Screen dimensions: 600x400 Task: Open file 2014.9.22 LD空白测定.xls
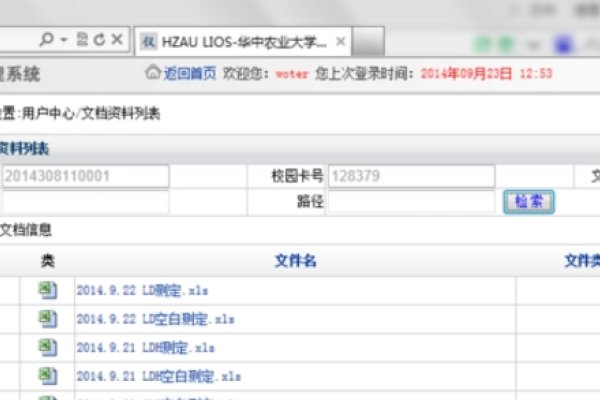pyautogui.click(x=155, y=319)
